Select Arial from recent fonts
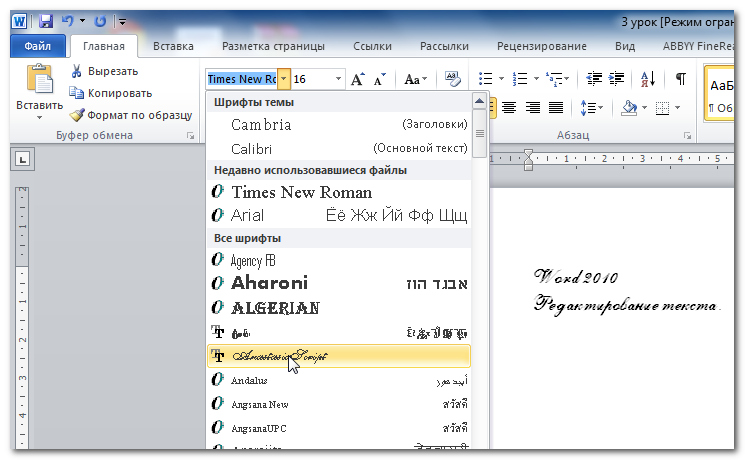Viewport: 745px width, 460px height. point(339,215)
